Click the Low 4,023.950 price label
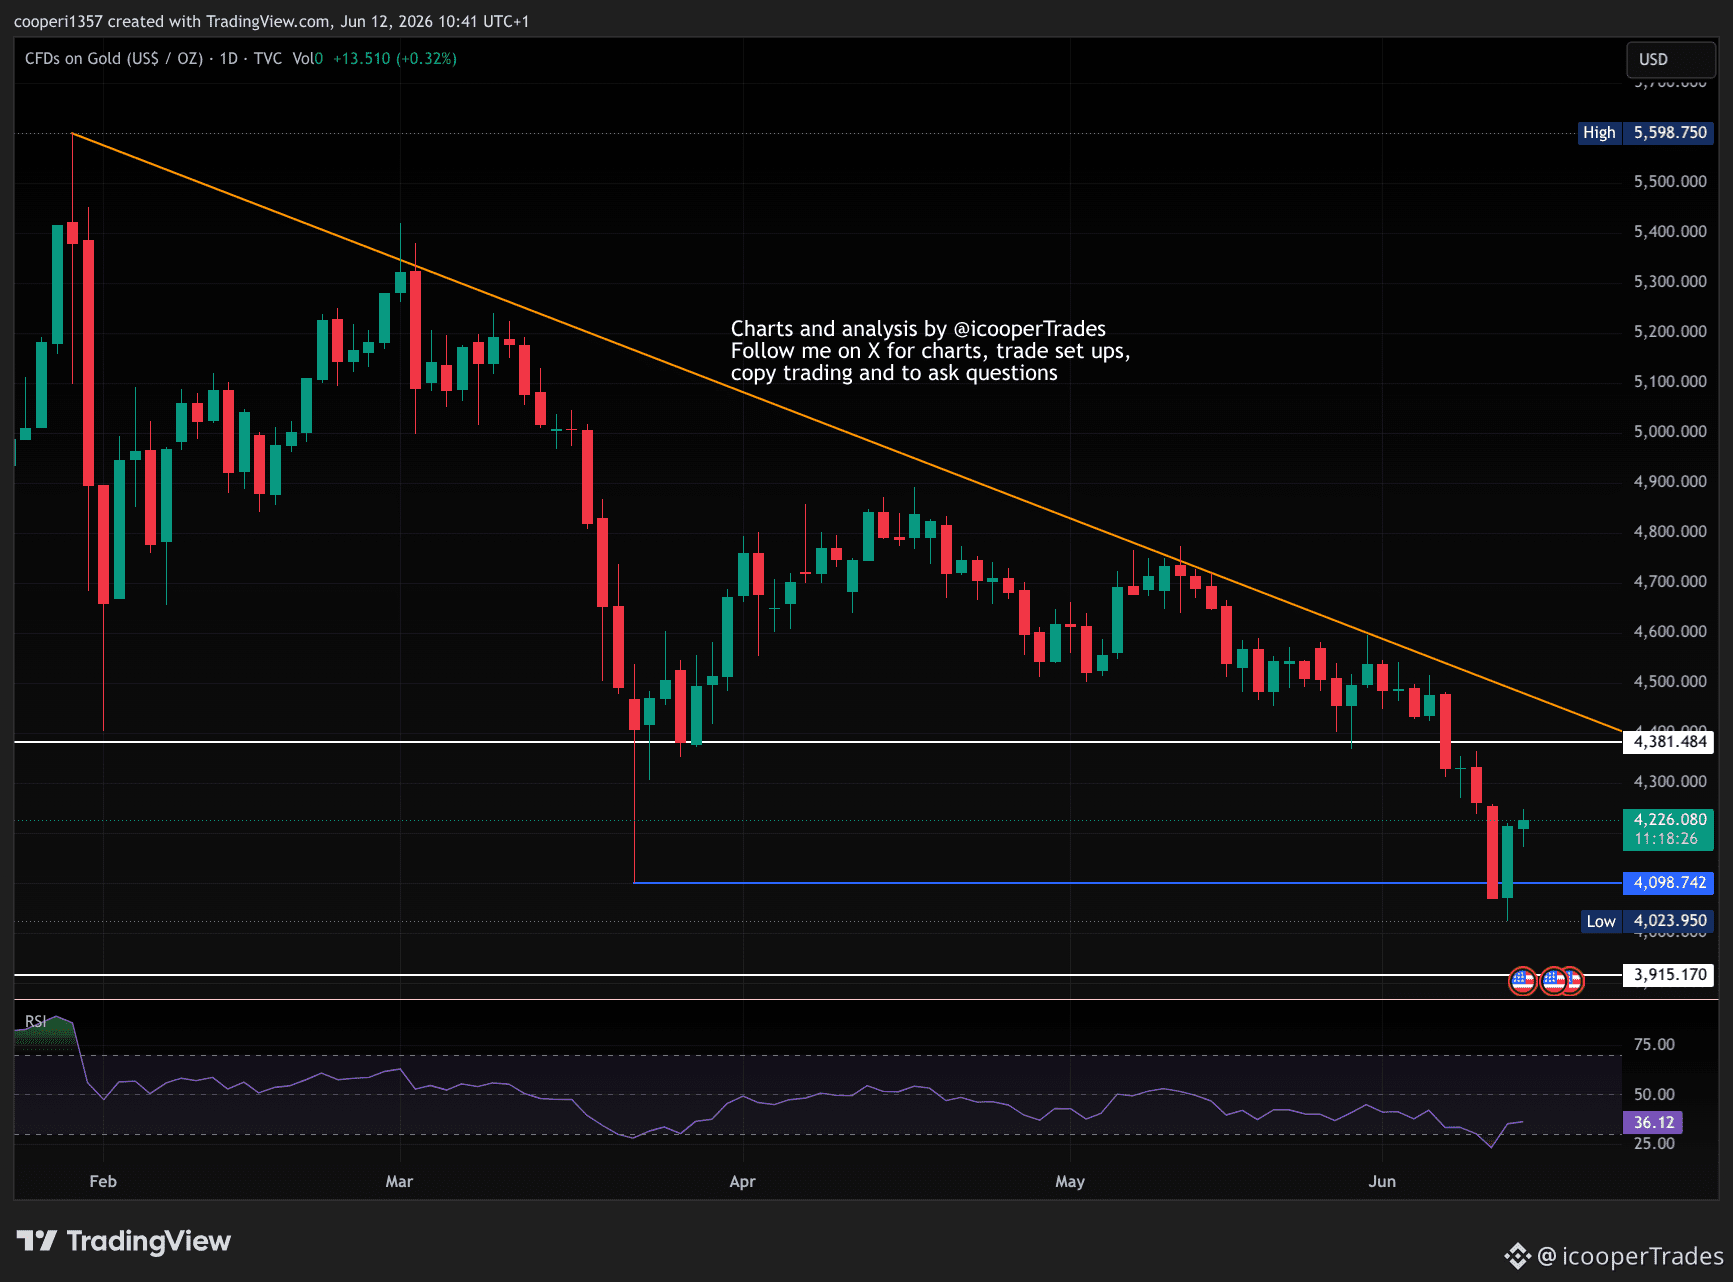The width and height of the screenshot is (1733, 1282). (1648, 921)
